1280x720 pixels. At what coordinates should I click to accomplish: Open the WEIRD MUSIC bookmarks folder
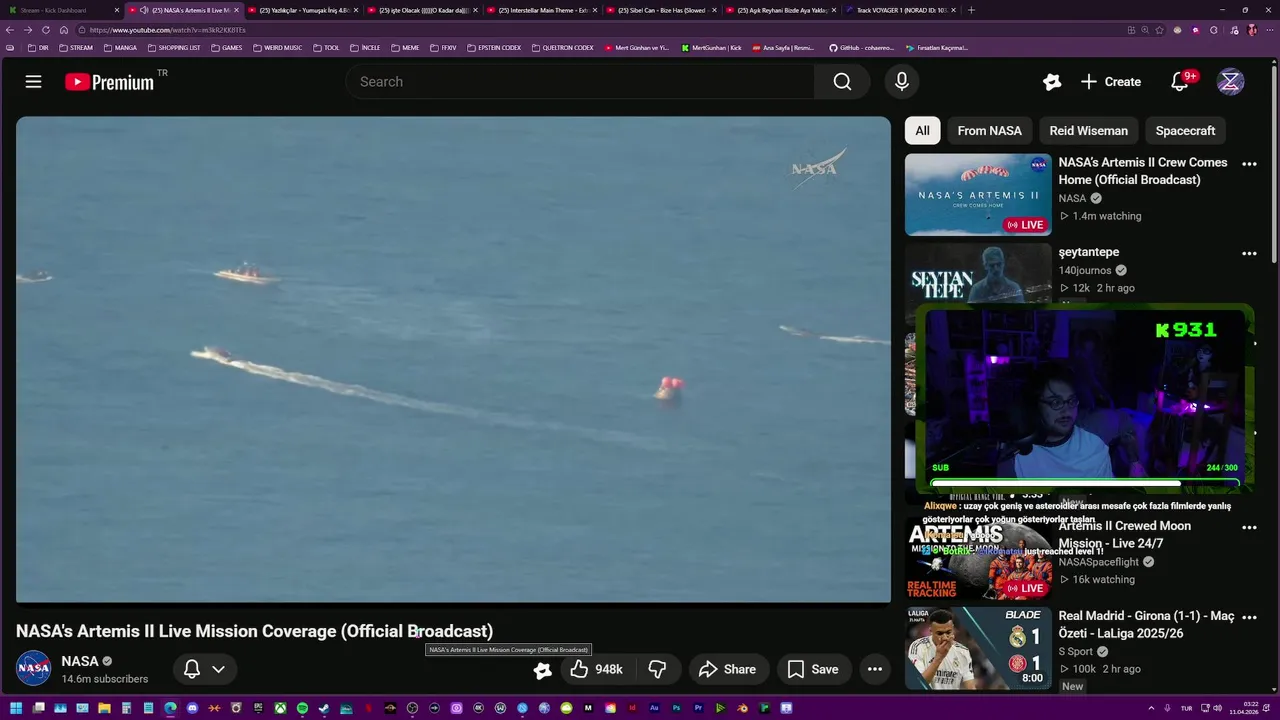tap(277, 48)
